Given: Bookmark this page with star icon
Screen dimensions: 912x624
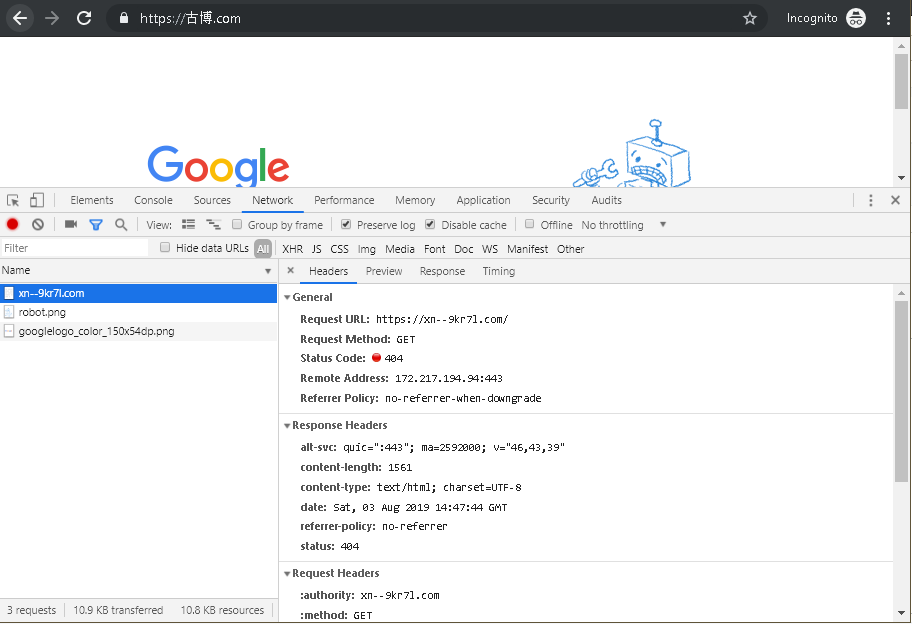Looking at the screenshot, I should (x=750, y=18).
